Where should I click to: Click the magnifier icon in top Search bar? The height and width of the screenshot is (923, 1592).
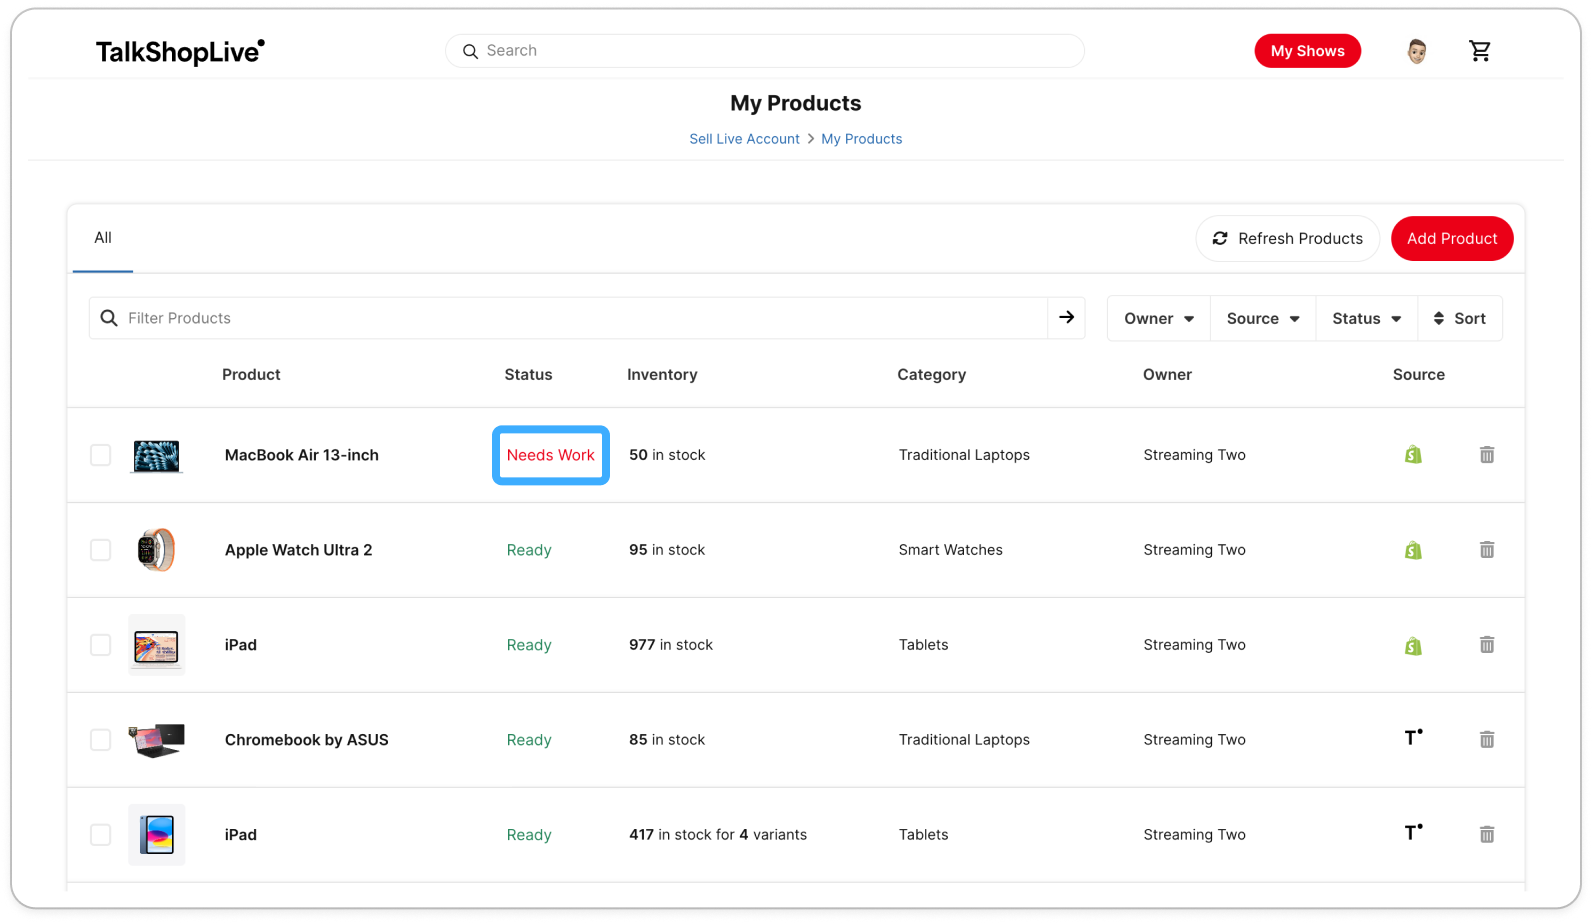[x=470, y=51]
